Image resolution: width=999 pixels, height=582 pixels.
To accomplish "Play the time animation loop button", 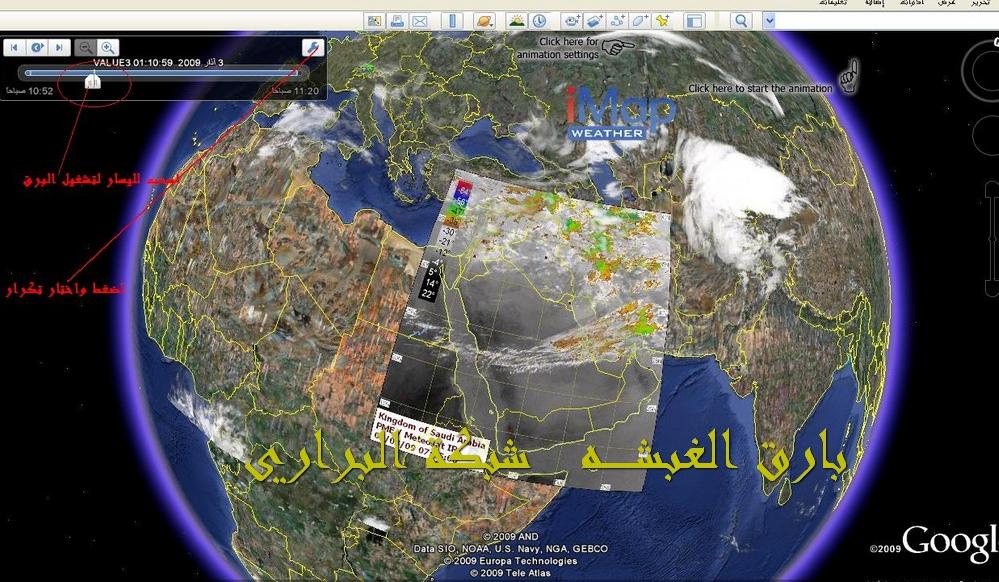I will 36,47.
